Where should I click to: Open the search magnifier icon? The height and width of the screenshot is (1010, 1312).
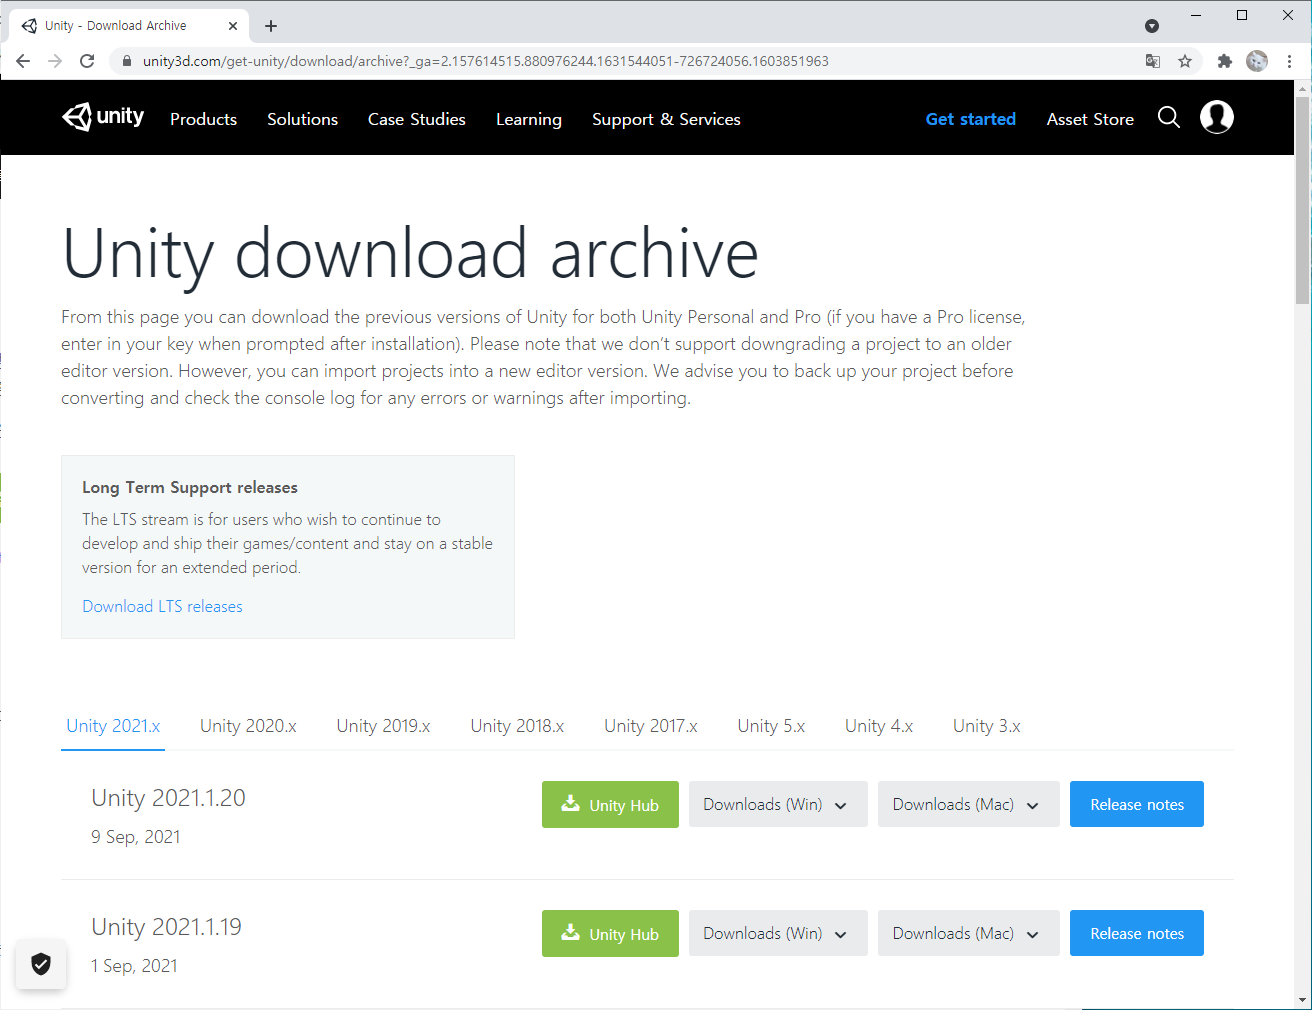click(1168, 118)
